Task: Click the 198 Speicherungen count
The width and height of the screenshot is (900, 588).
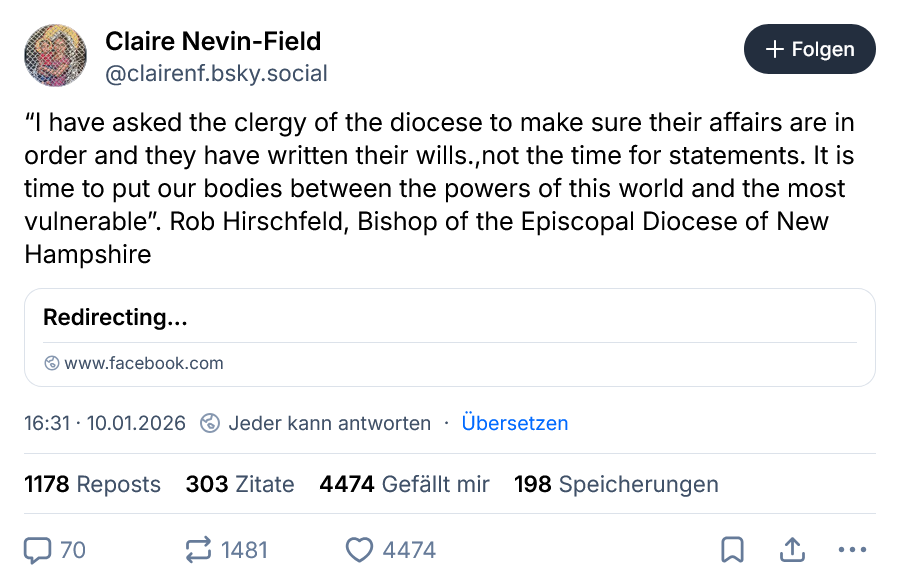Action: click(616, 484)
